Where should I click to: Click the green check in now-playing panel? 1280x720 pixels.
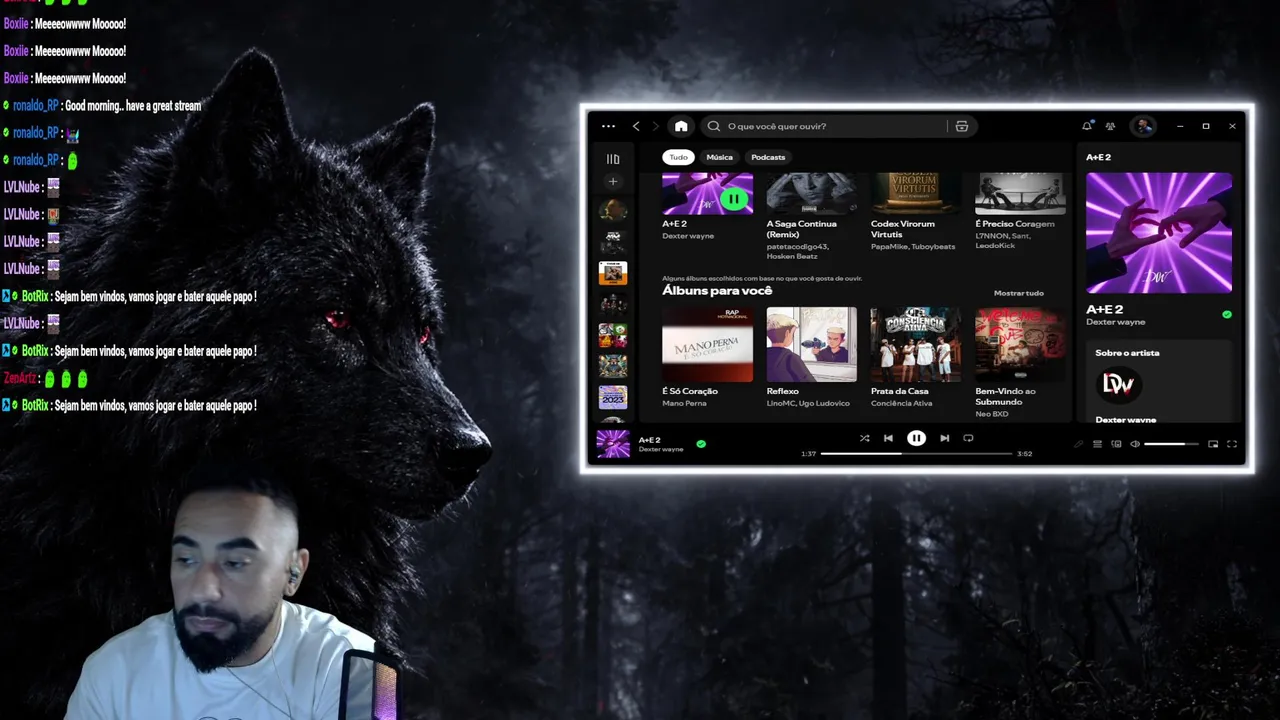pyautogui.click(x=1227, y=314)
